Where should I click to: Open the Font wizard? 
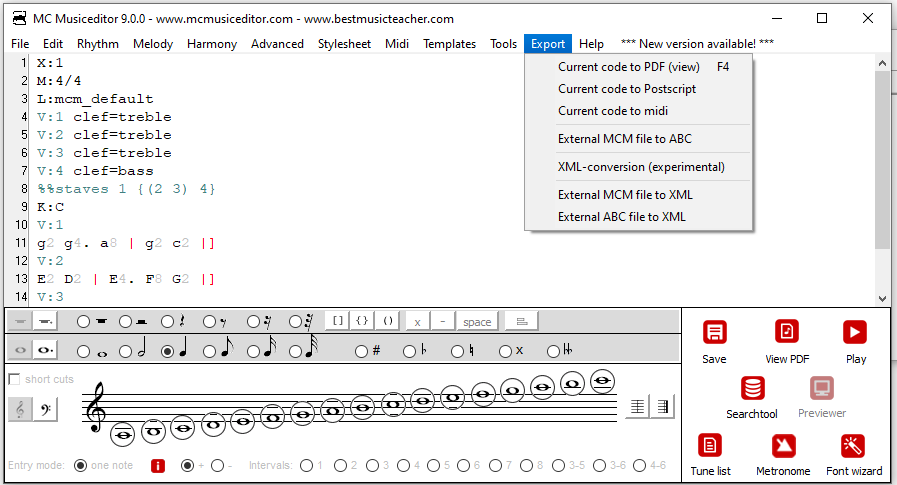click(853, 446)
